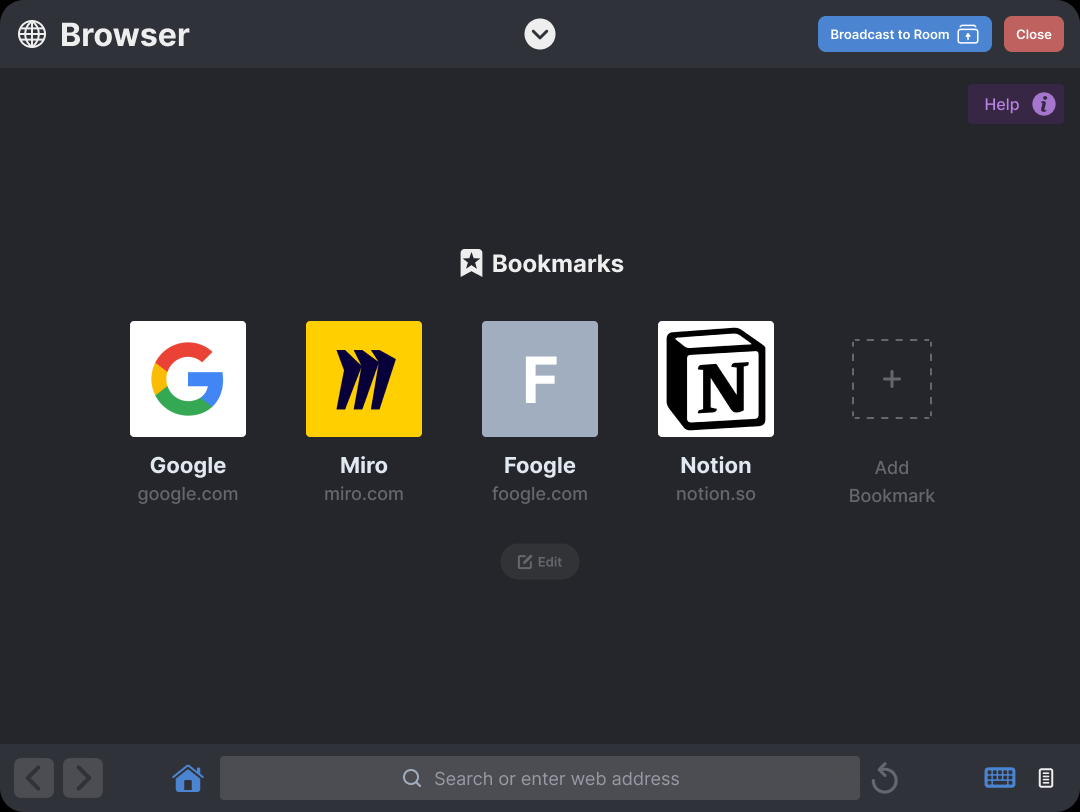The image size is (1080, 812).
Task: Click the miro.com link text
Action: pos(364,494)
